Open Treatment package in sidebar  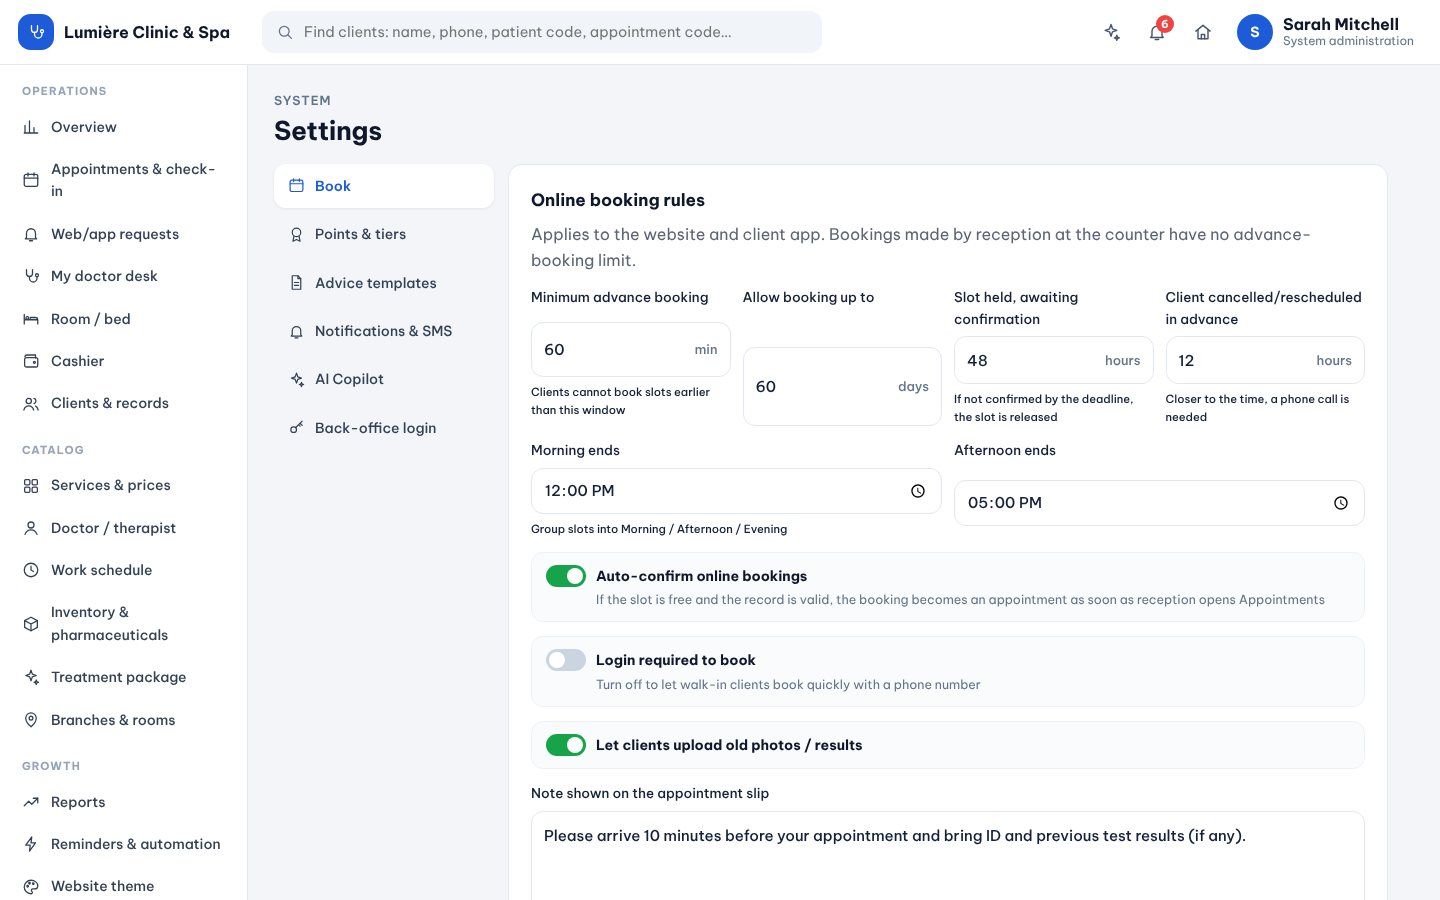123,677
